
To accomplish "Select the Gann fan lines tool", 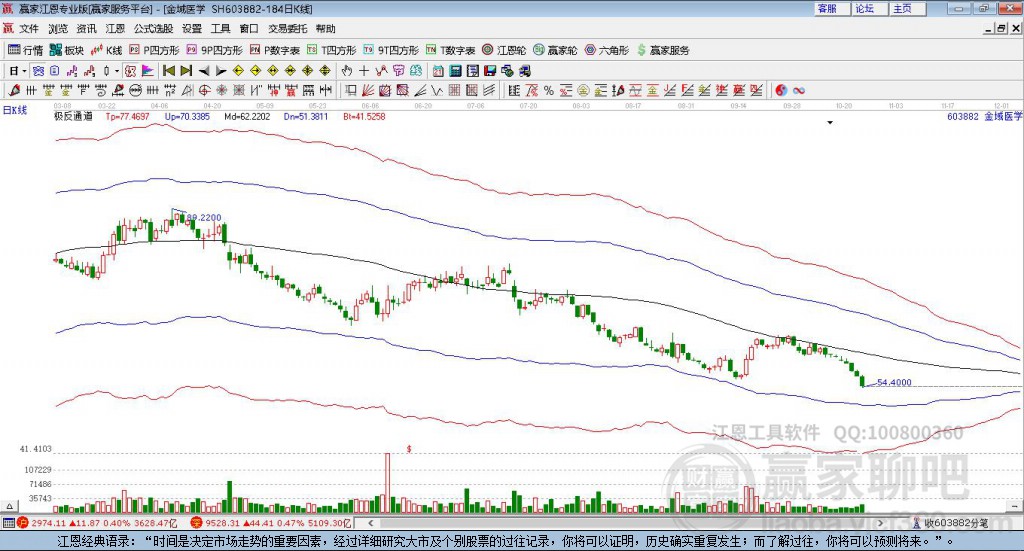I will [x=368, y=90].
